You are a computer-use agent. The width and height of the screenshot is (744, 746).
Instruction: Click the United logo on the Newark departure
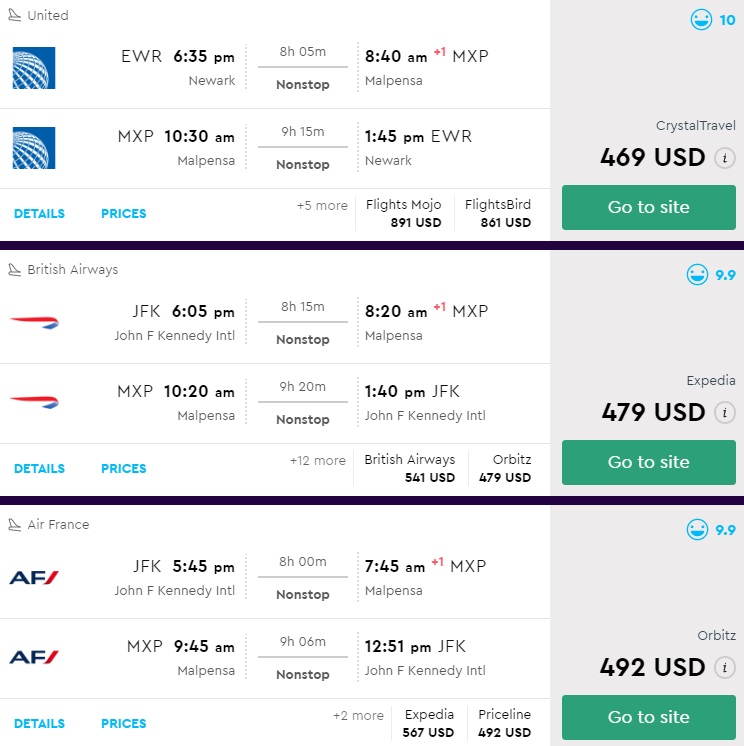(x=34, y=67)
